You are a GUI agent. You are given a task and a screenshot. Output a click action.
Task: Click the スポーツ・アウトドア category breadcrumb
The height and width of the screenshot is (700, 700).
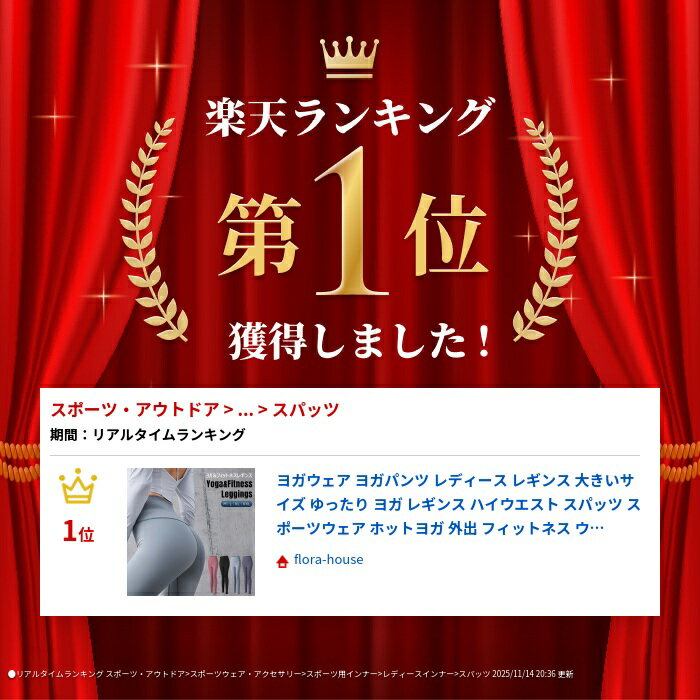[135, 409]
